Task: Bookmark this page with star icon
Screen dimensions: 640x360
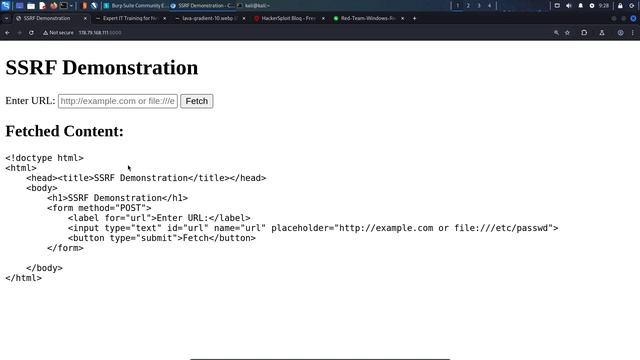Action: [567, 33]
